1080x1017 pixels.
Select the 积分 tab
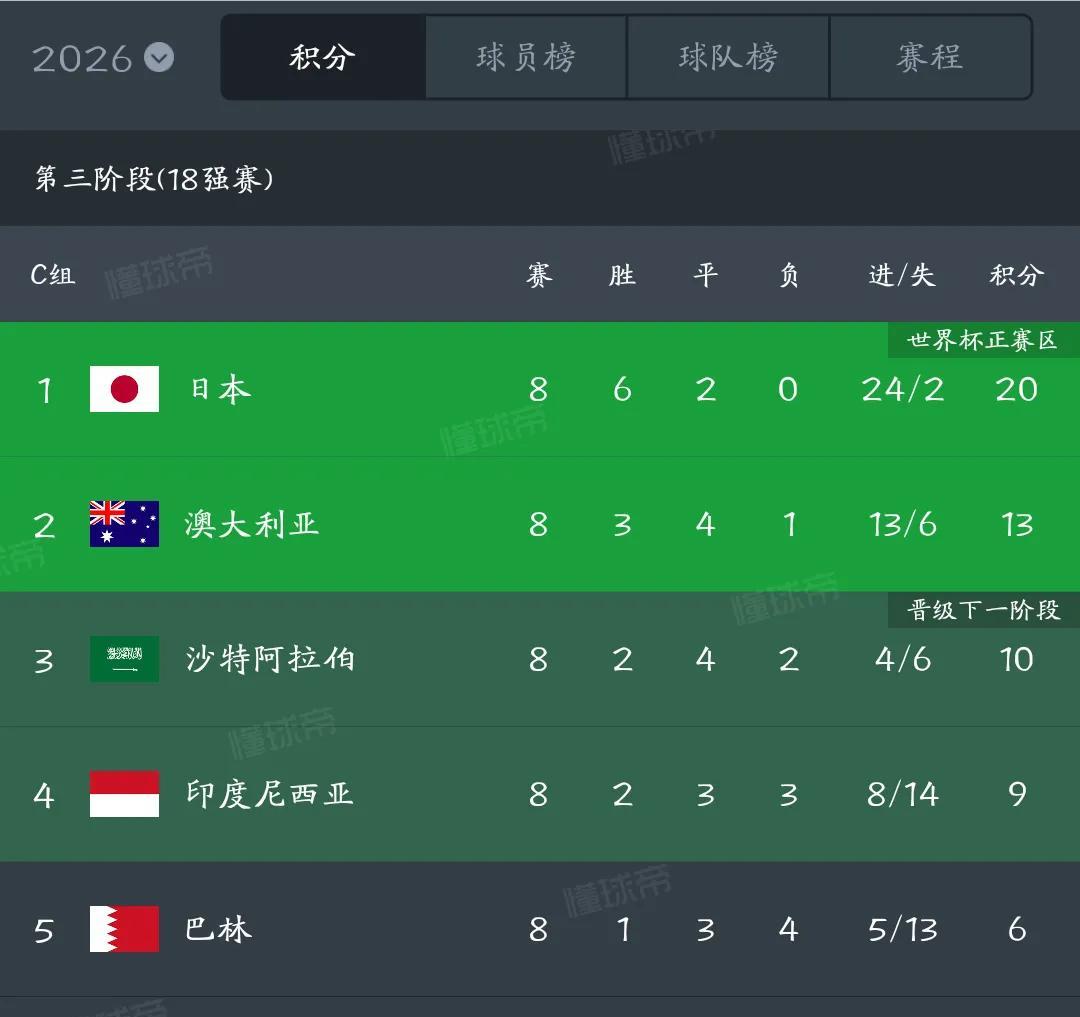(323, 57)
